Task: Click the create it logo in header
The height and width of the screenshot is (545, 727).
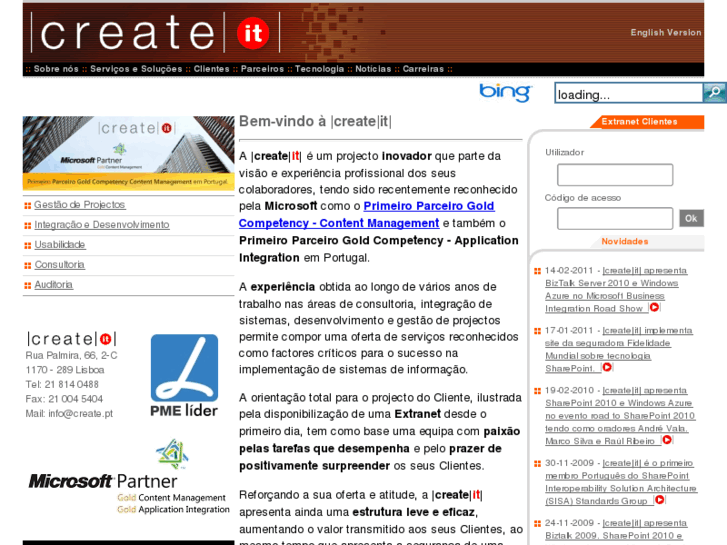Action: point(155,33)
